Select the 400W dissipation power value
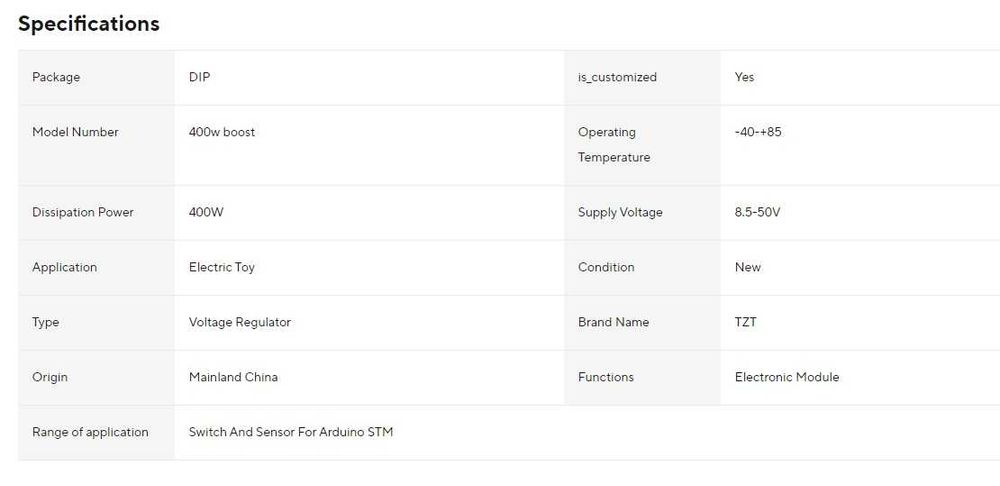Screen dimensions: 1000x486 (206, 212)
